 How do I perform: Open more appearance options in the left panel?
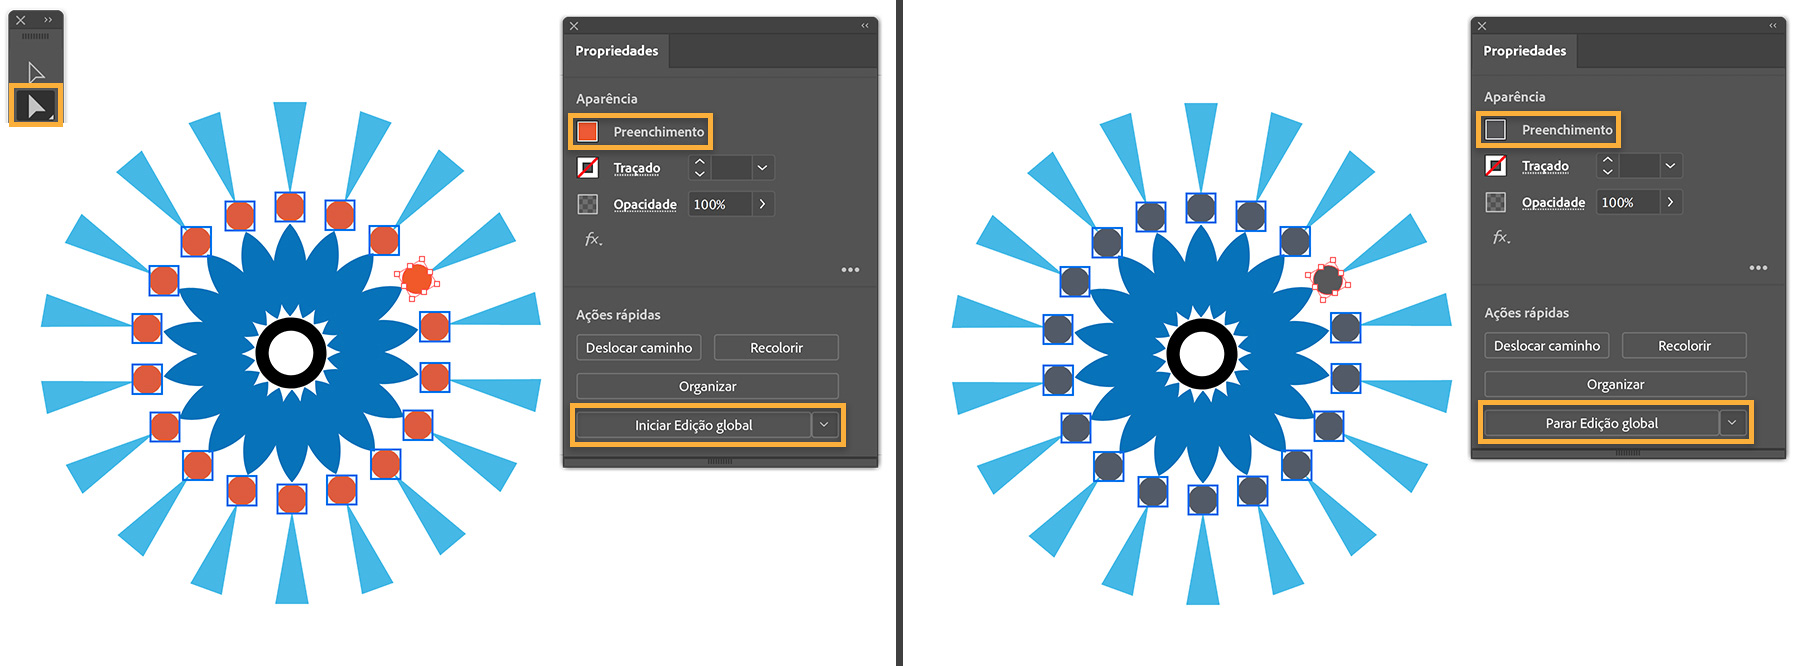tap(850, 270)
